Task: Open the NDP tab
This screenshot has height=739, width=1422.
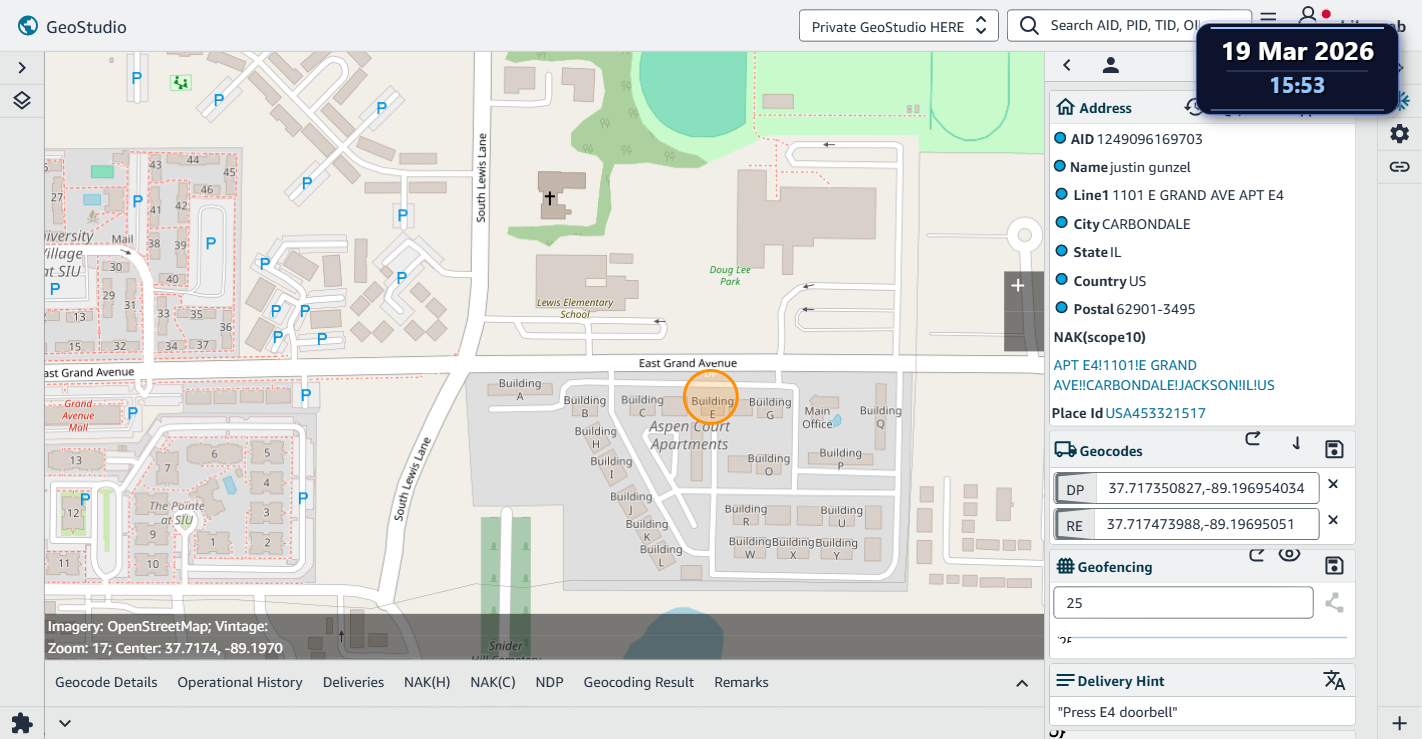Action: pyautogui.click(x=550, y=682)
